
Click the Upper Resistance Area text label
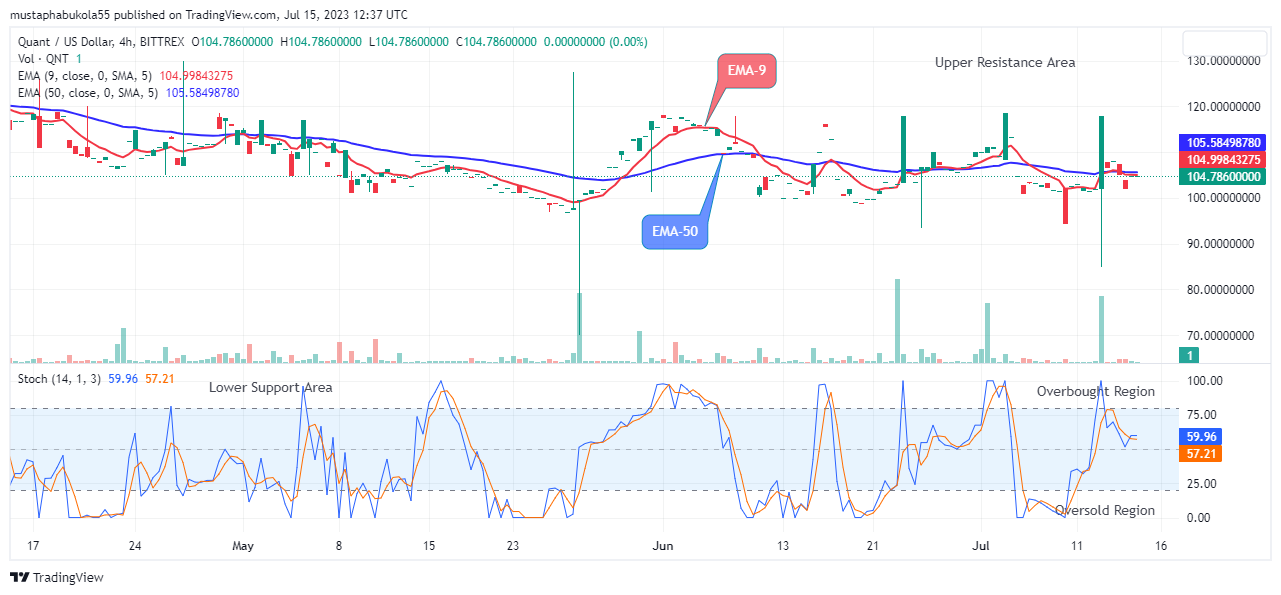1005,62
